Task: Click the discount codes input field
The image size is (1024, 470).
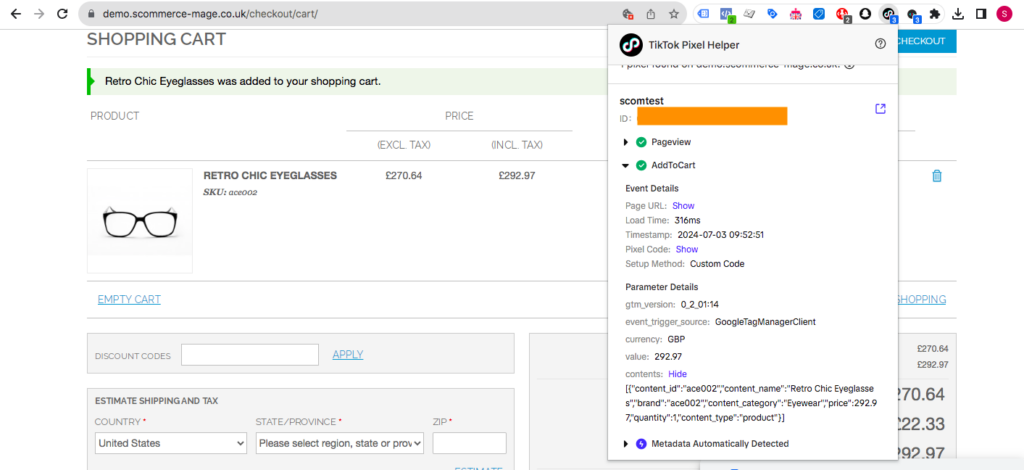Action: point(250,355)
